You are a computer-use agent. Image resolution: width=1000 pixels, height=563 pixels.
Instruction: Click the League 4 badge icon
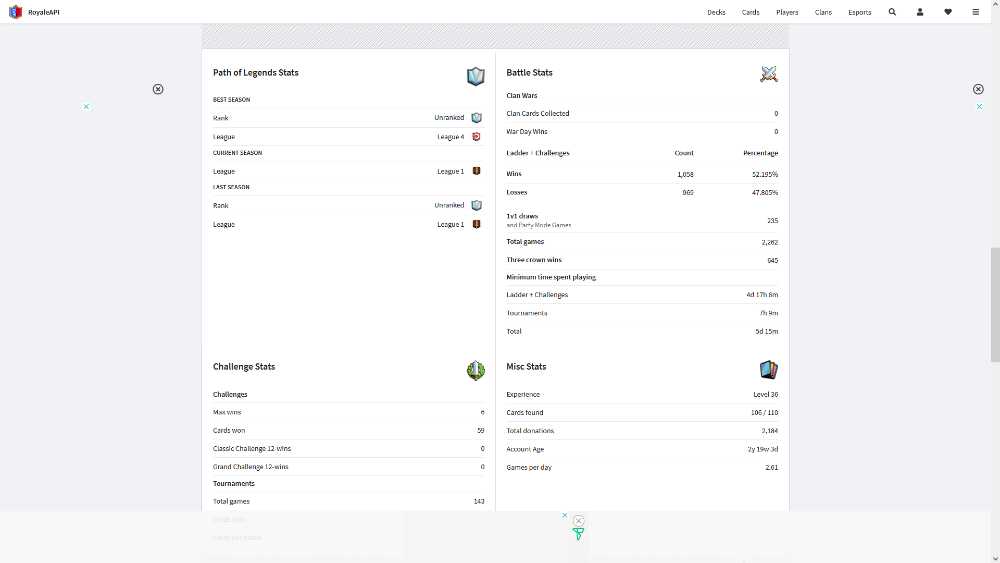pyautogui.click(x=476, y=136)
